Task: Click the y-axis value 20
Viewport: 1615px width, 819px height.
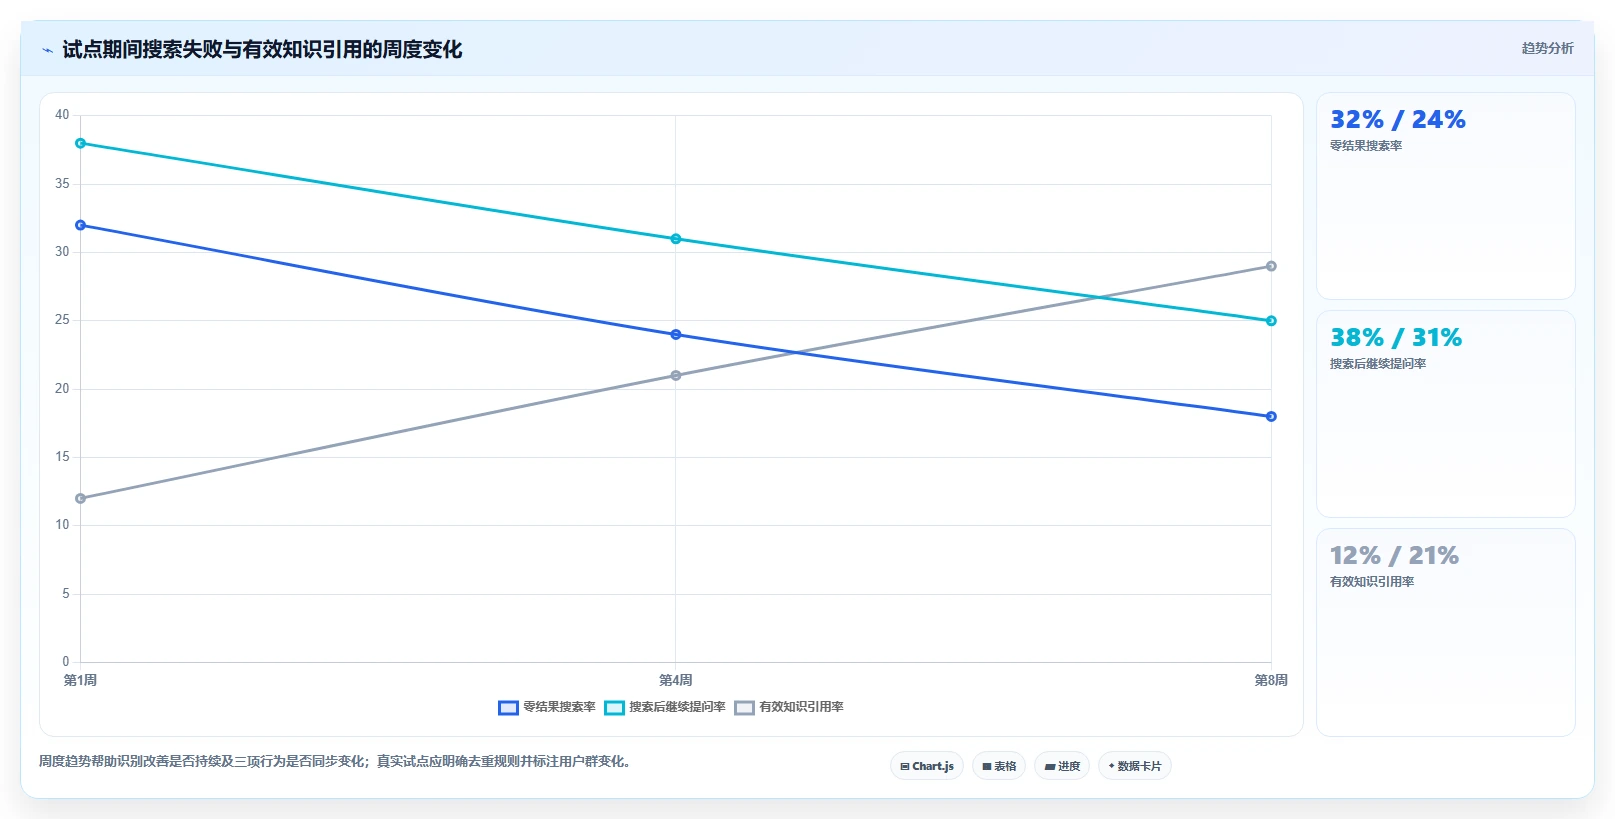Action: coord(62,389)
